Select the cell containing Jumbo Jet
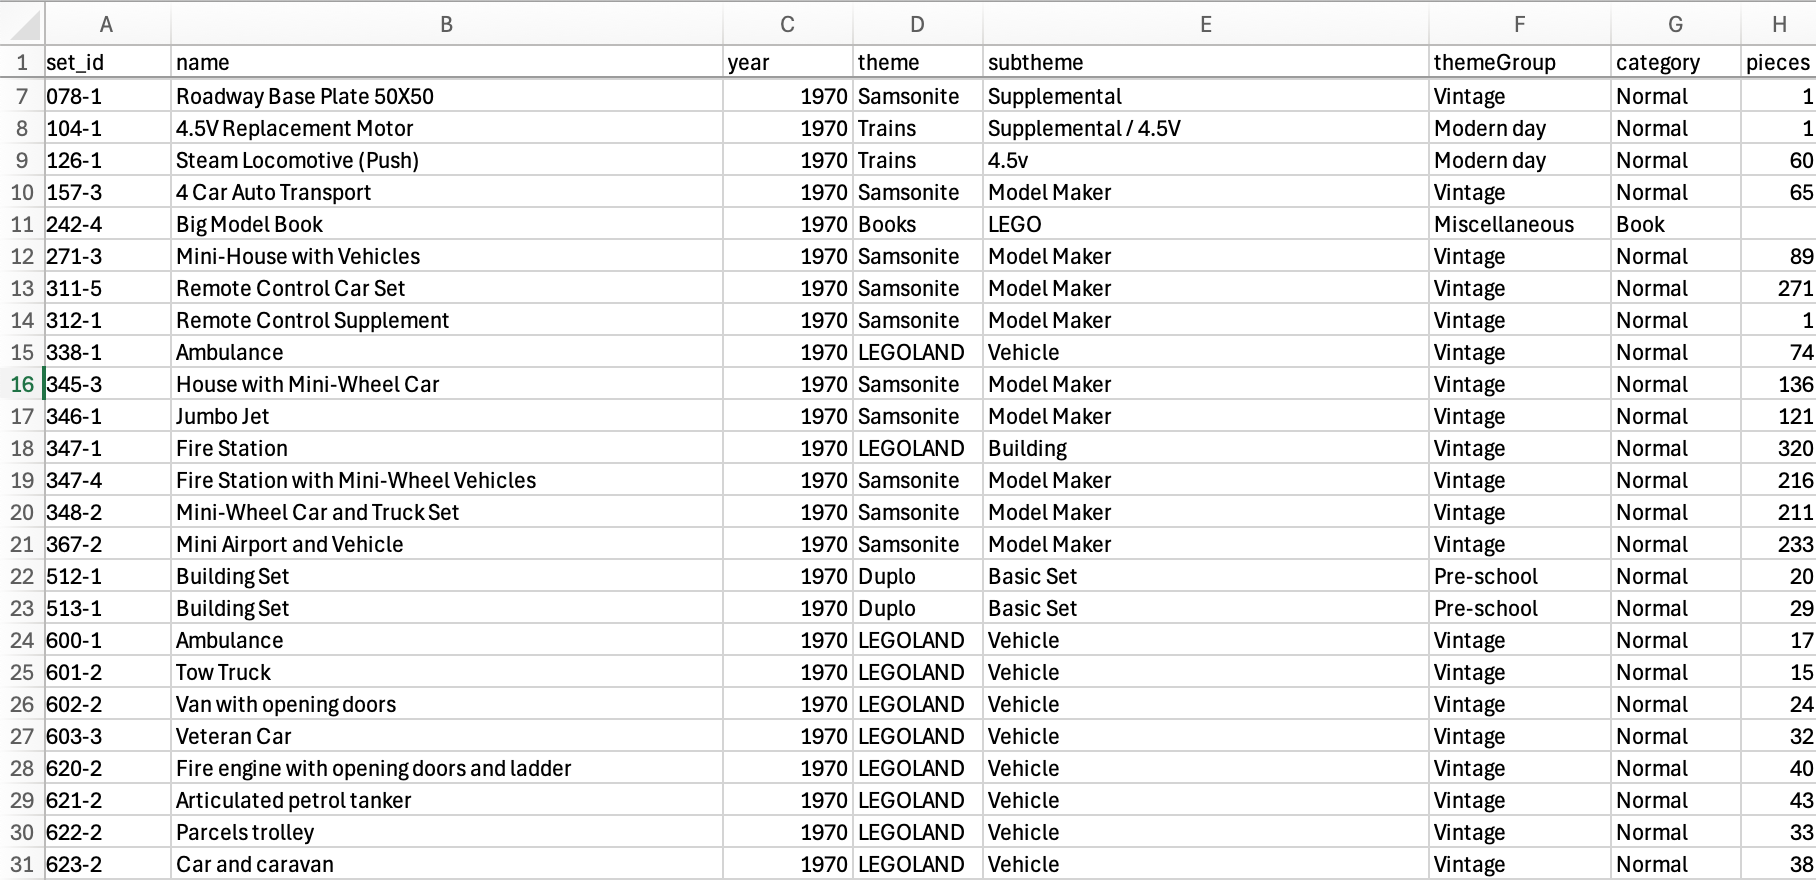 (x=447, y=416)
